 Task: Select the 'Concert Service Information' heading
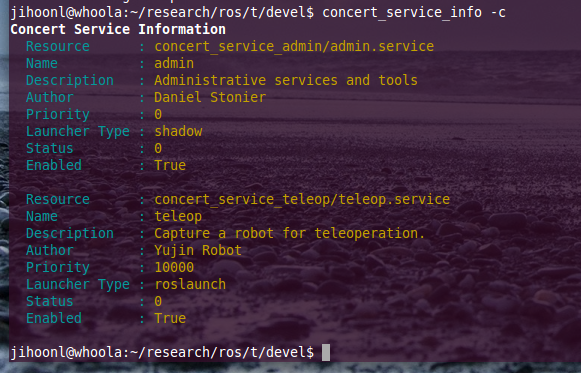[x=118, y=29]
